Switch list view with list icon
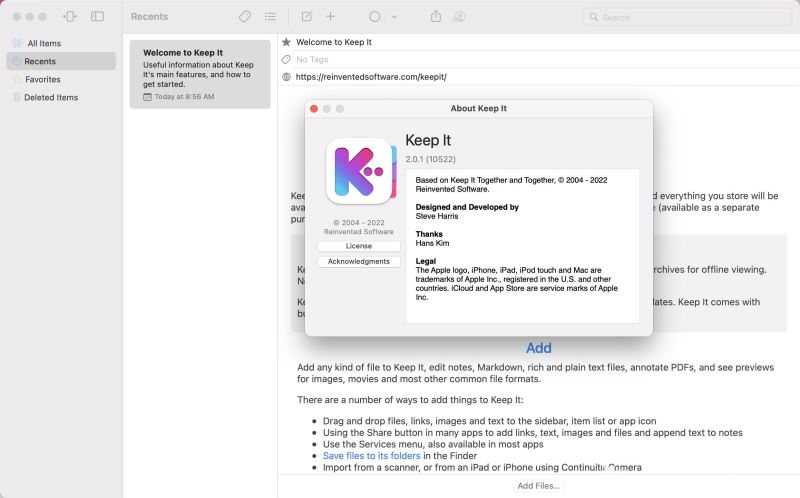 click(270, 17)
